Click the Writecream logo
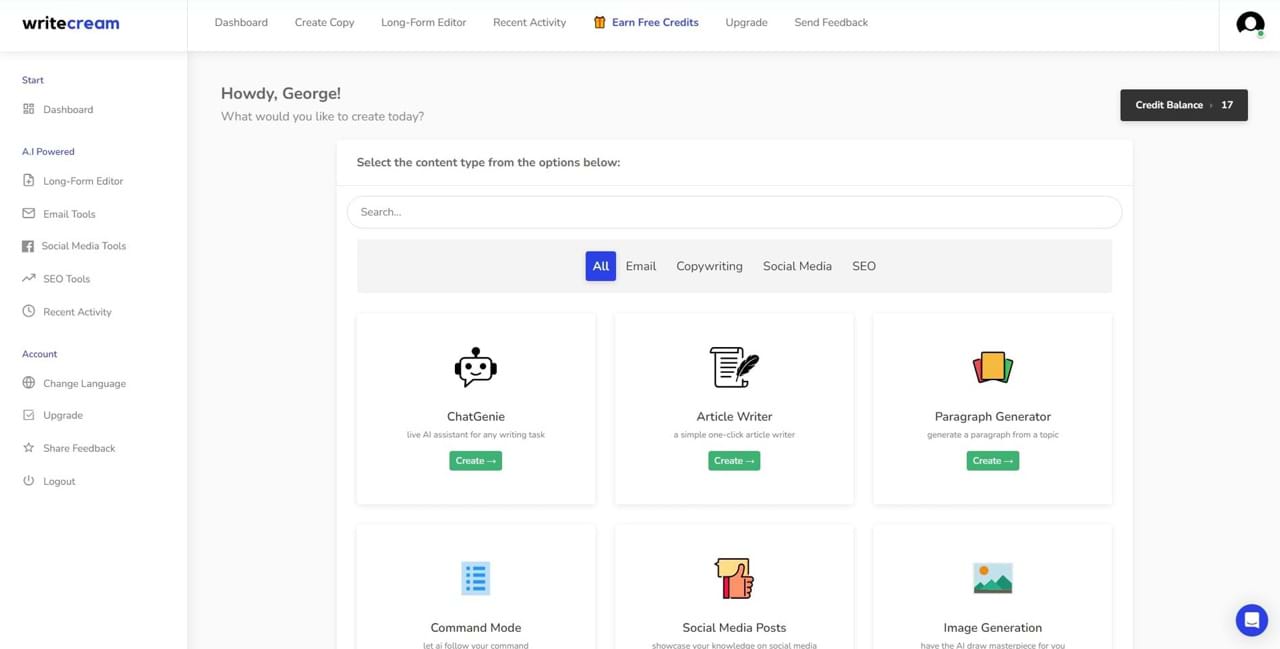1280x649 pixels. (x=71, y=22)
